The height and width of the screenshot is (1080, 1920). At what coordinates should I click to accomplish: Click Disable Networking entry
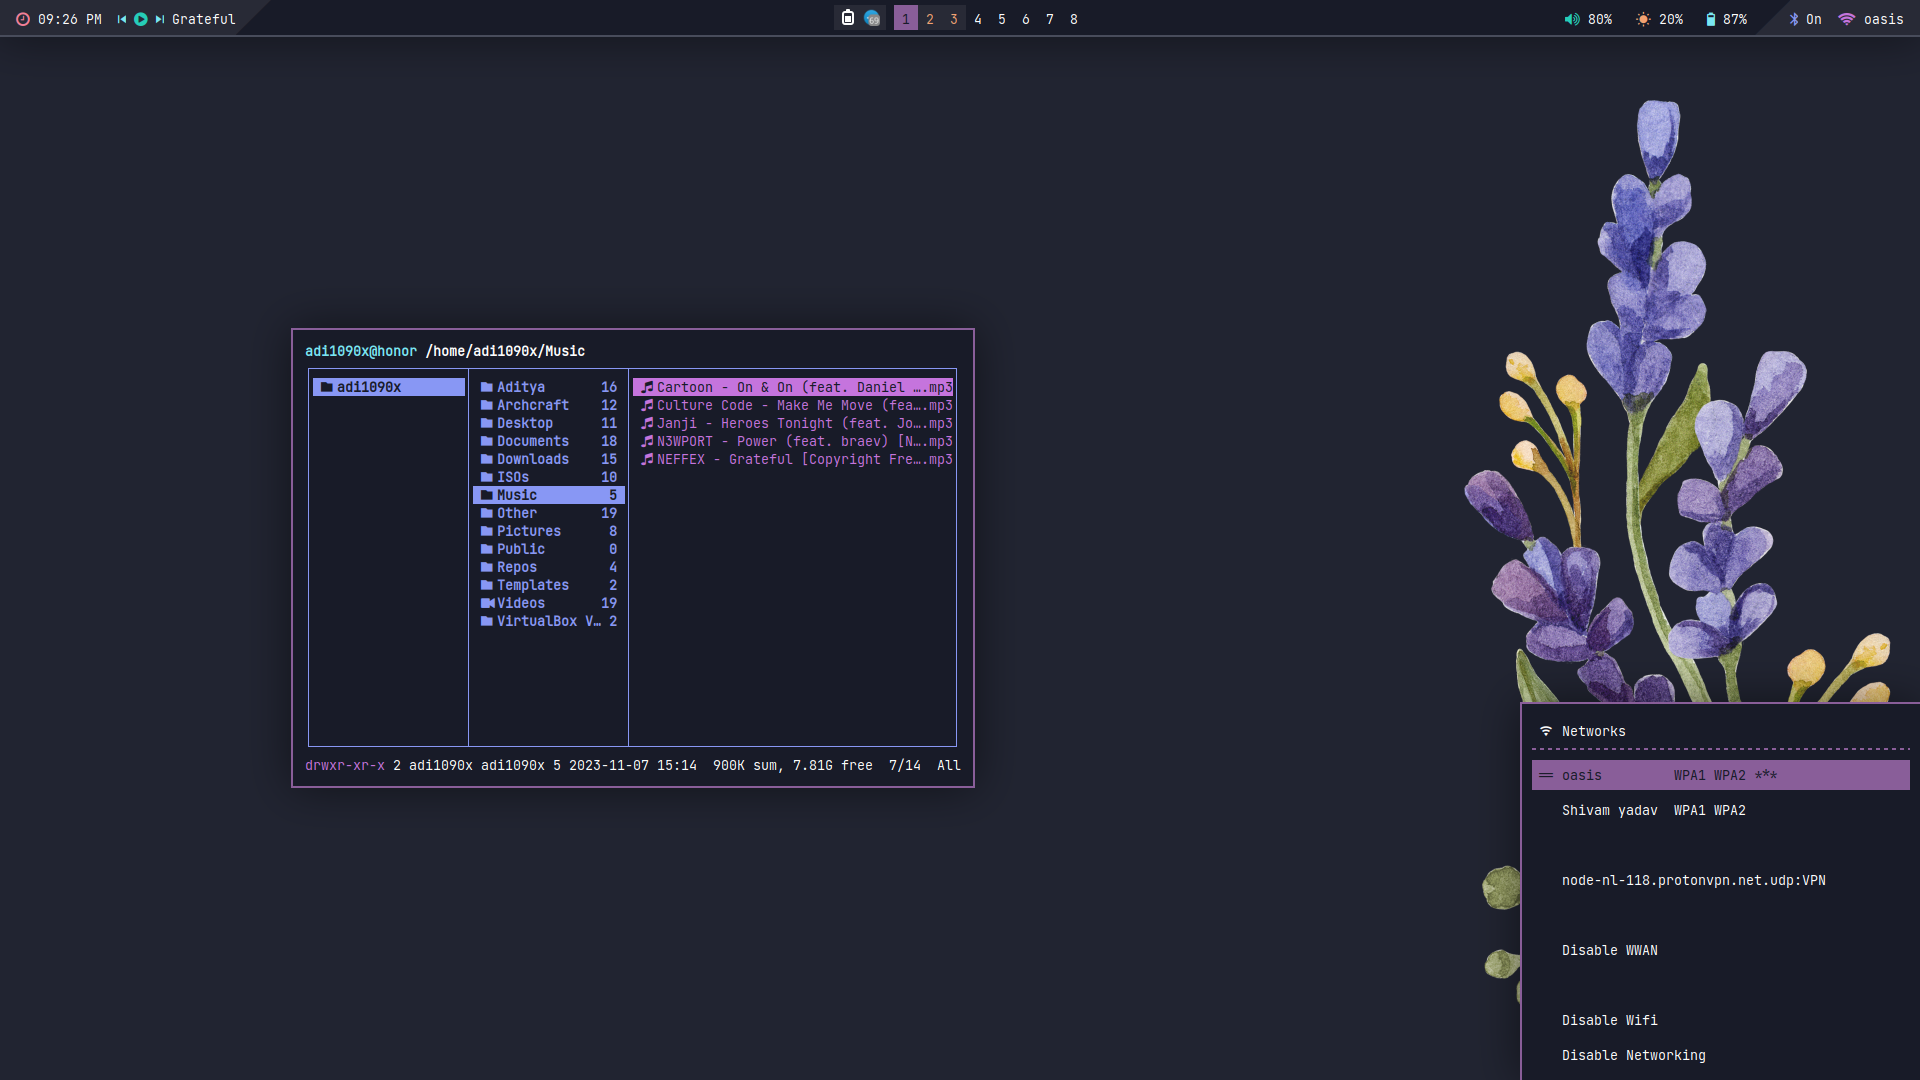pos(1633,1055)
